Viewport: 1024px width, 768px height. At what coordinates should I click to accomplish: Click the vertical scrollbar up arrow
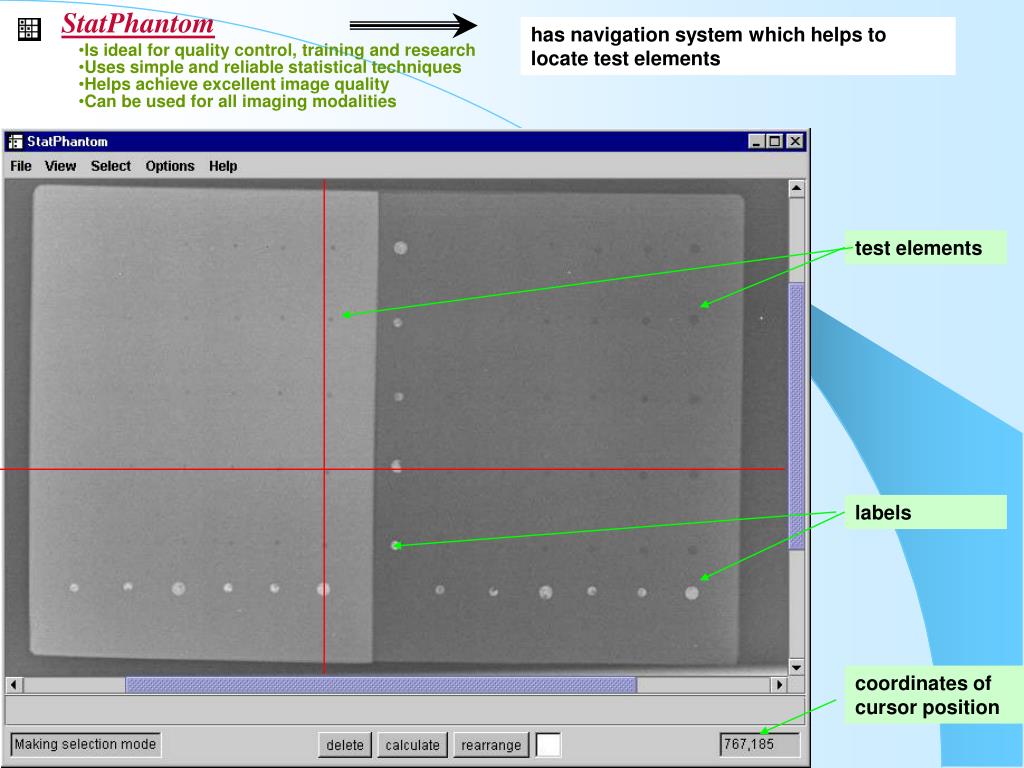(796, 189)
